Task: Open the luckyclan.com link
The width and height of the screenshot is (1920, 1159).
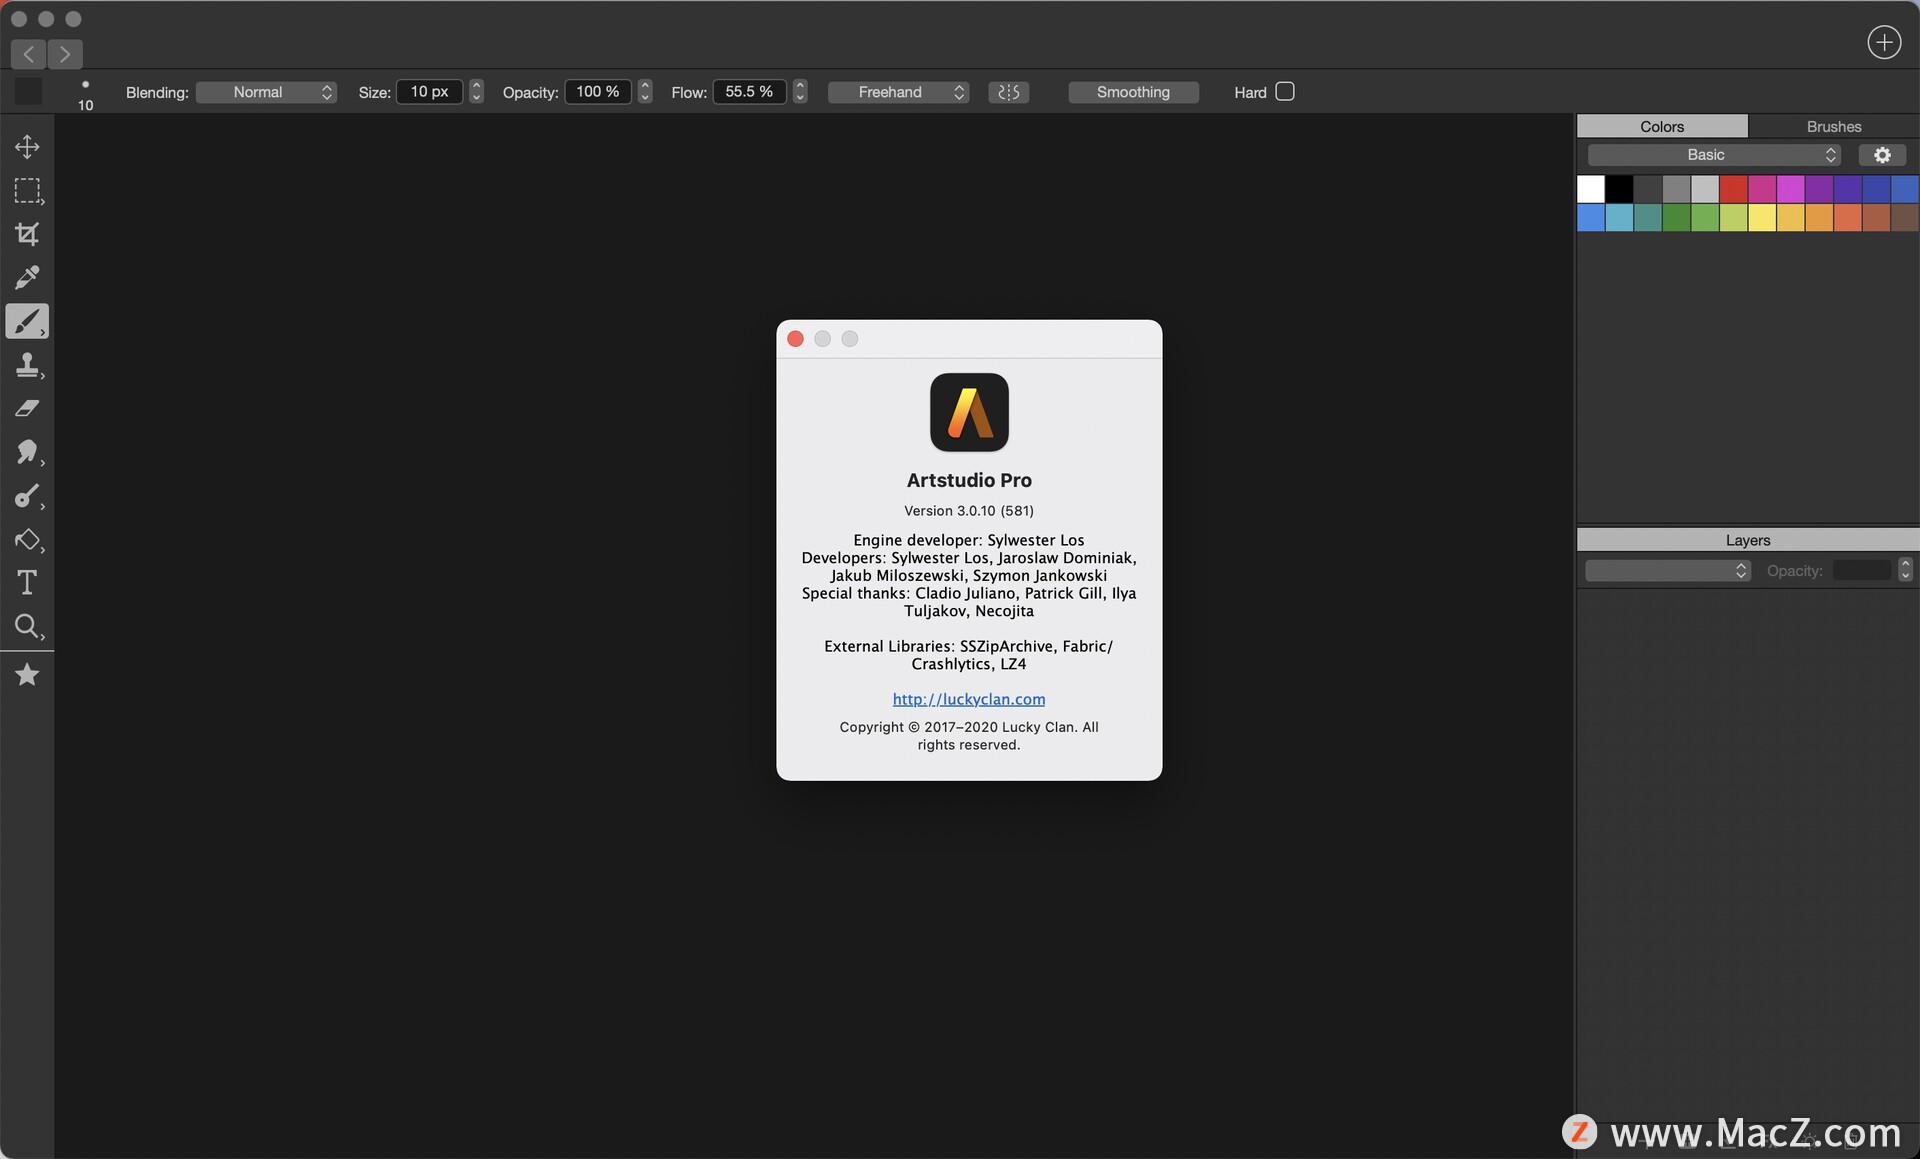Action: pos(968,699)
